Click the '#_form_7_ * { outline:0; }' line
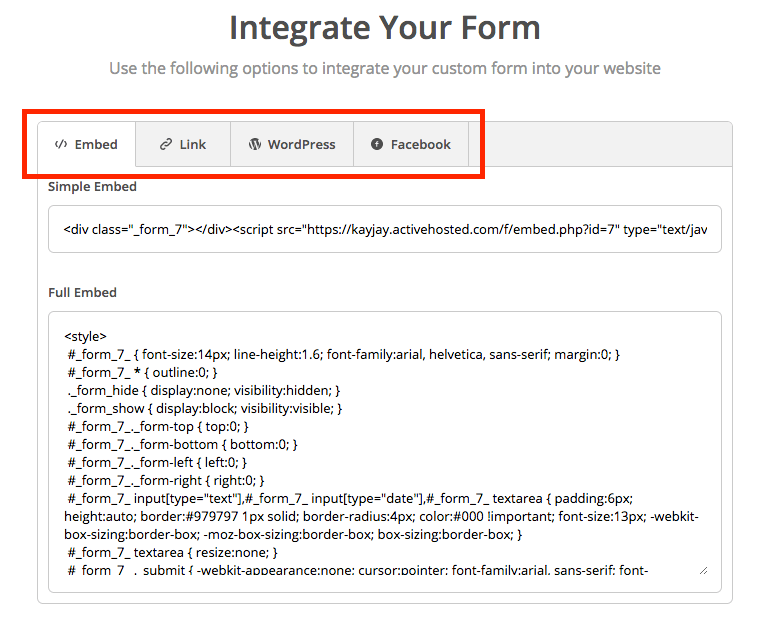The width and height of the screenshot is (769, 628). point(142,373)
